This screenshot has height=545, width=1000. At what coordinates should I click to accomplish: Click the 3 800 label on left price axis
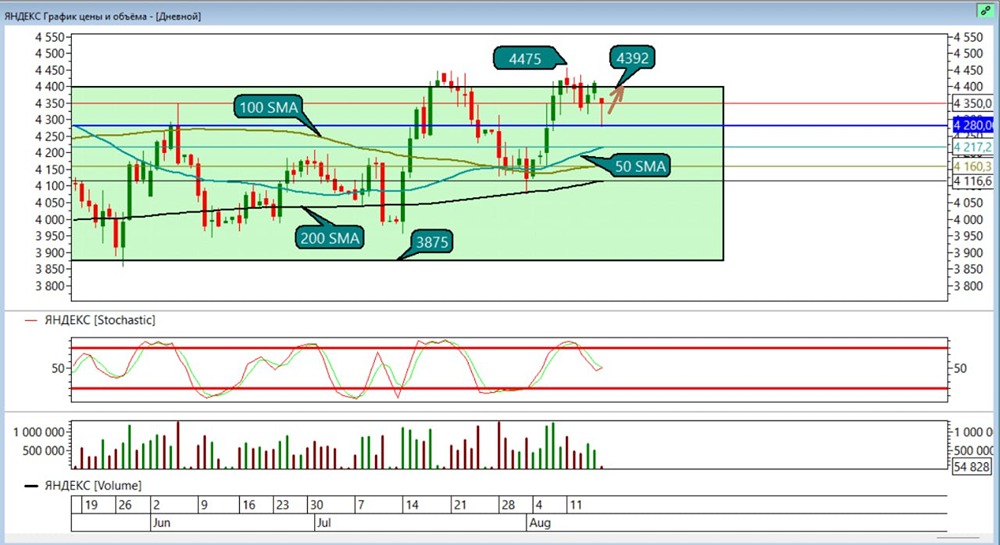point(50,286)
